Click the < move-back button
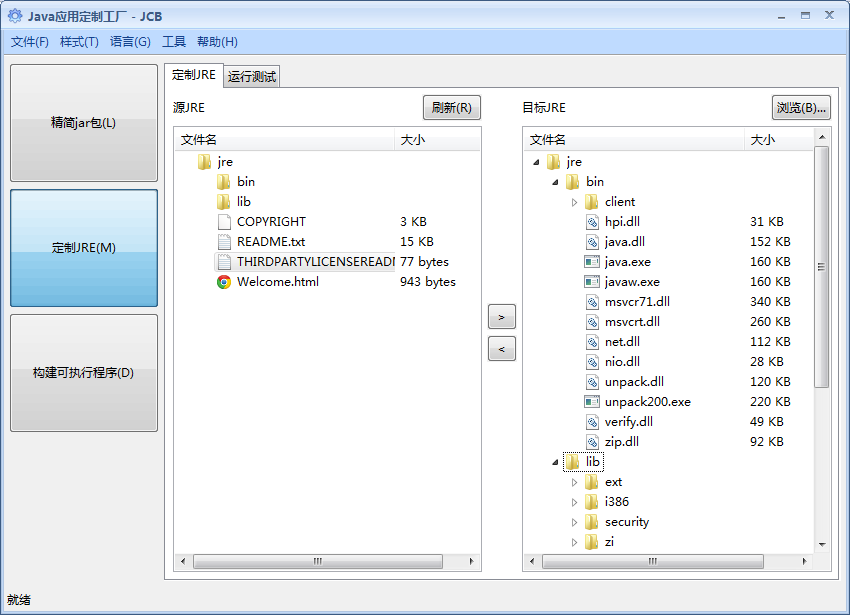The width and height of the screenshot is (850, 615). pos(501,349)
